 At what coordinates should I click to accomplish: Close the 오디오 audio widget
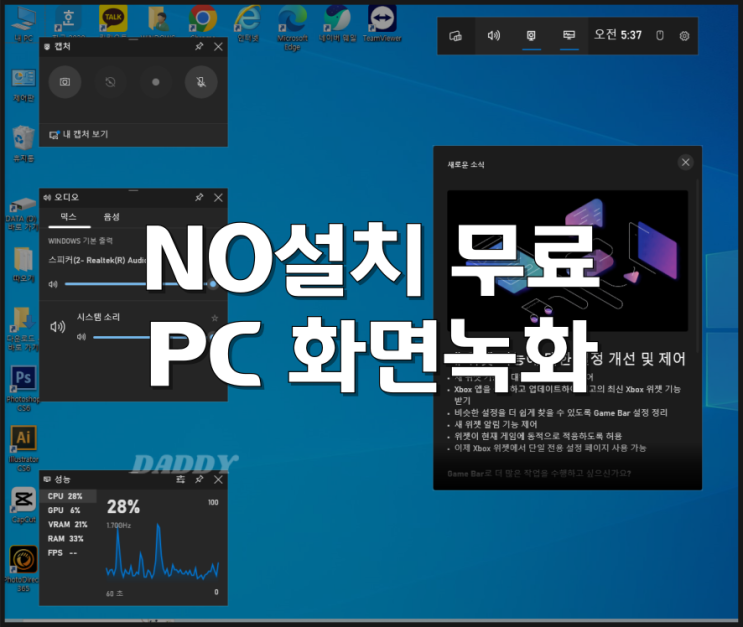click(218, 197)
